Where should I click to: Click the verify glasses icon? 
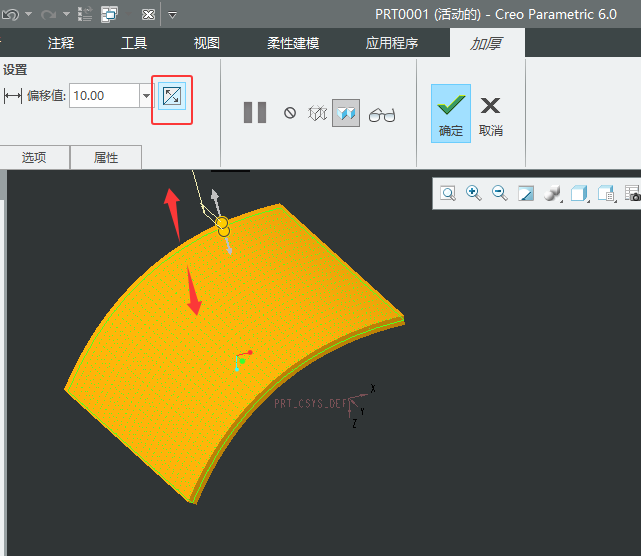pos(382,115)
